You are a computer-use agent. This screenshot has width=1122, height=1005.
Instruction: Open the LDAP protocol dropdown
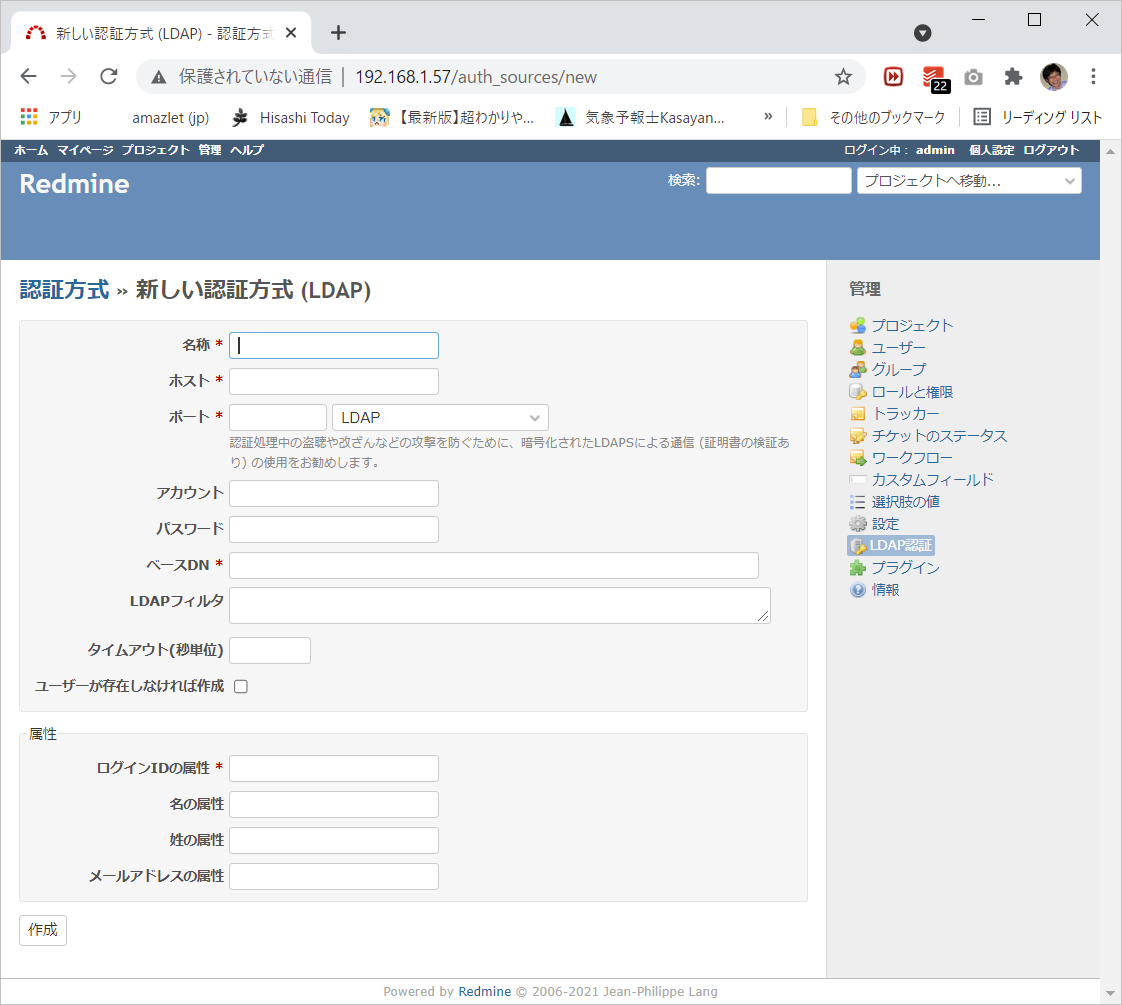(x=440, y=417)
